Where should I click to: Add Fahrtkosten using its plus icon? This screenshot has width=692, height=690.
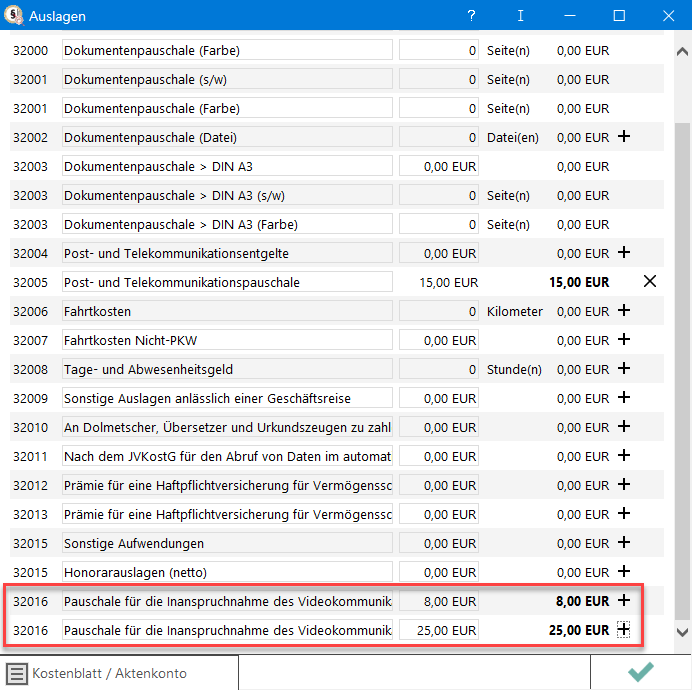click(624, 310)
